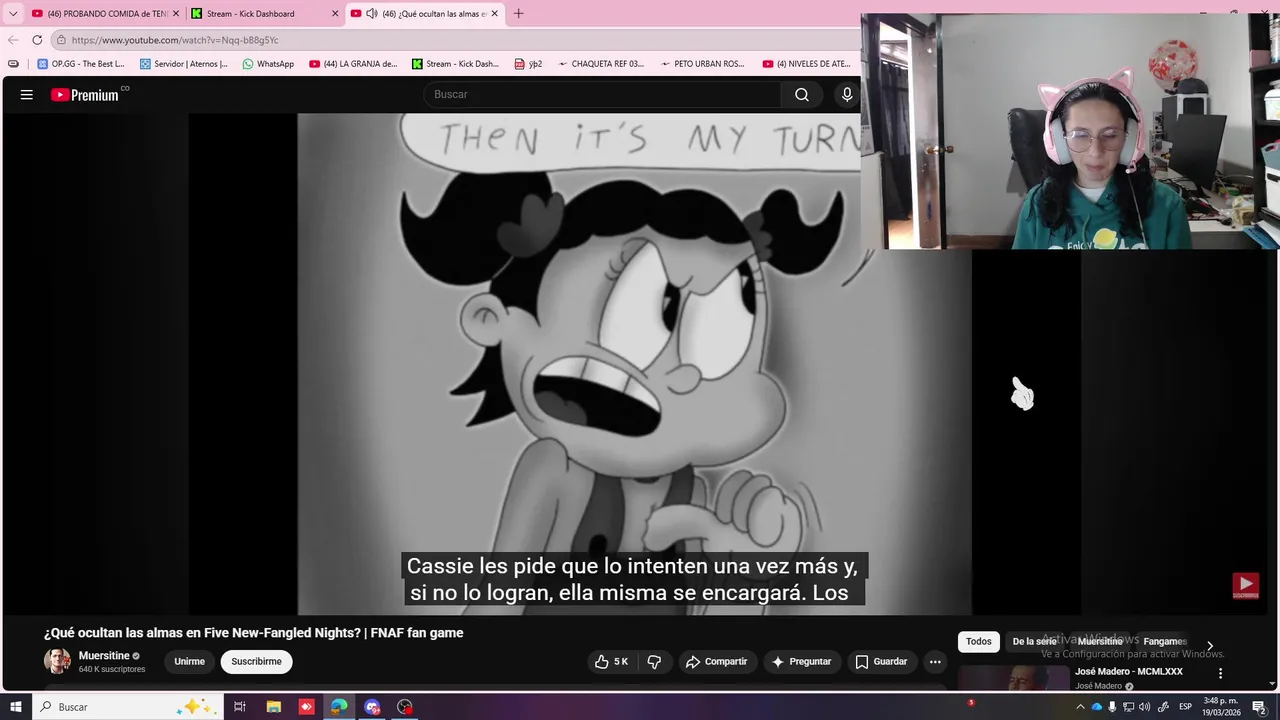
Task: Join the channel with Unirme
Action: click(189, 661)
